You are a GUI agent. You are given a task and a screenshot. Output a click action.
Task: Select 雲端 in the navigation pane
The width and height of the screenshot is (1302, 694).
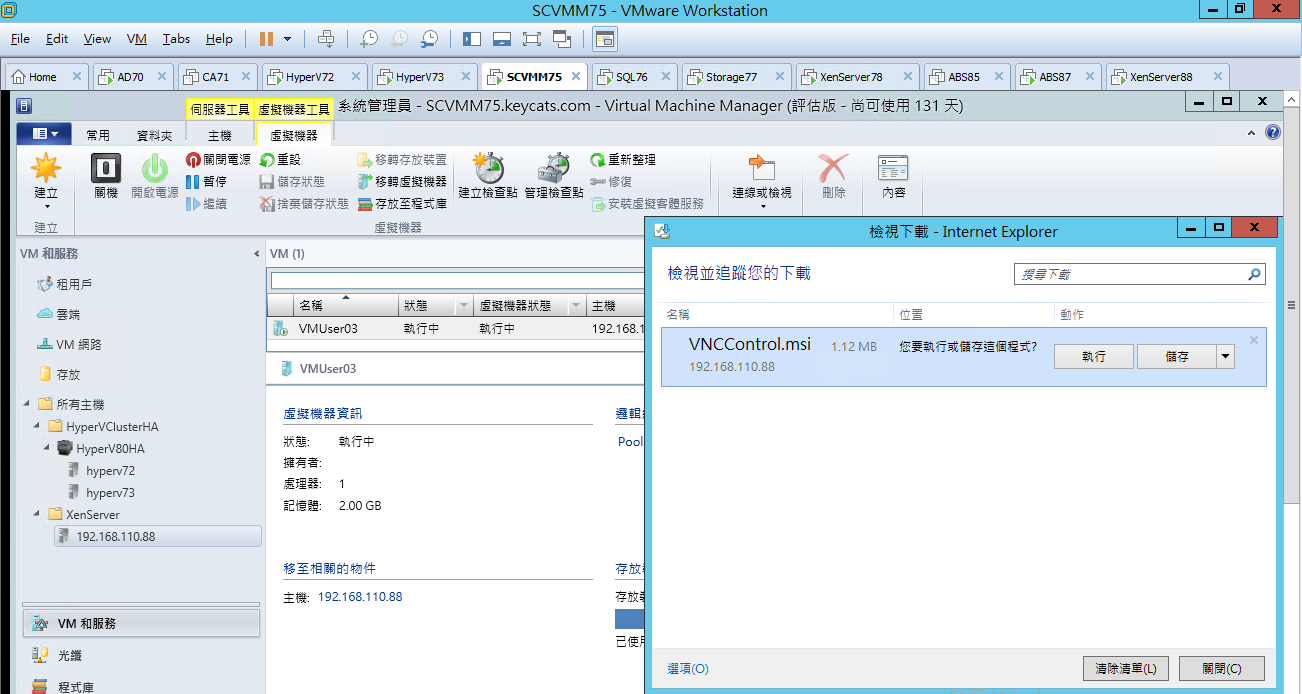pos(68,314)
